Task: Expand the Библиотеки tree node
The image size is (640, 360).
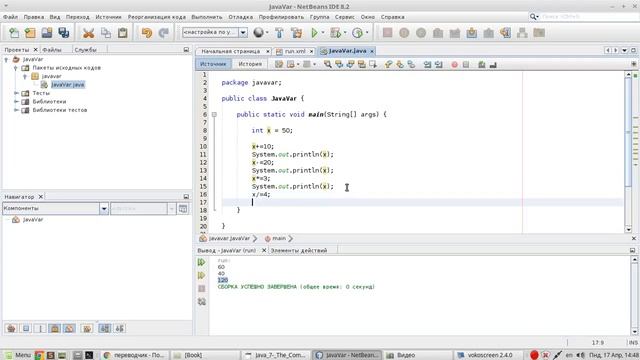Action: tap(16, 102)
